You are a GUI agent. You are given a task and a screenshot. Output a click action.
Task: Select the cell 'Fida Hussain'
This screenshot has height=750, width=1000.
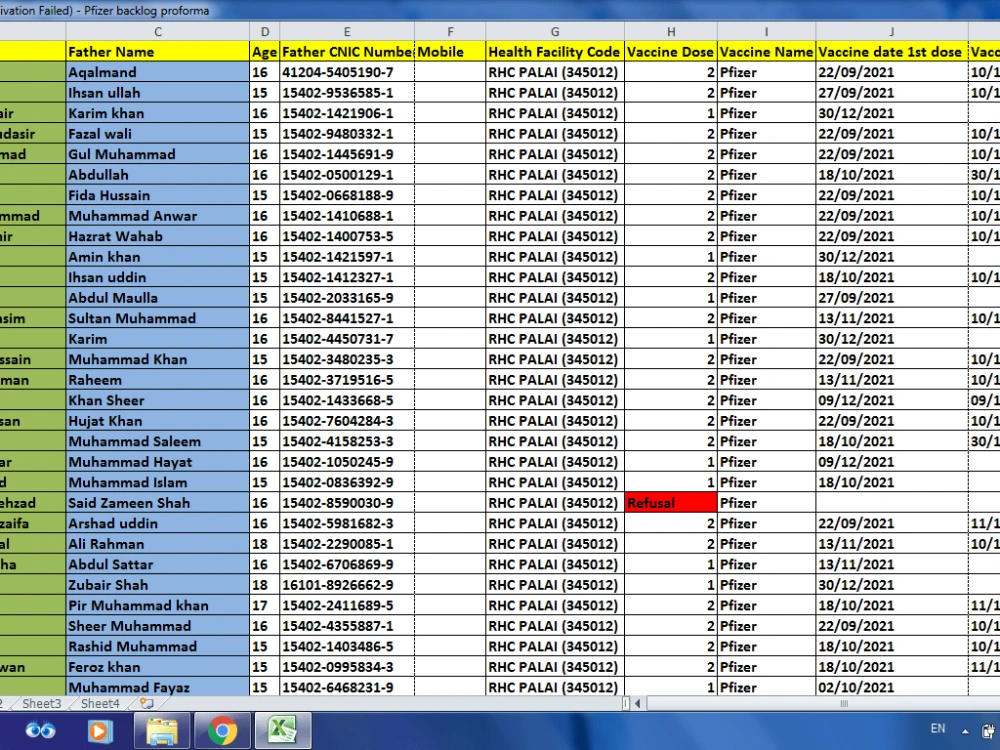tap(158, 195)
